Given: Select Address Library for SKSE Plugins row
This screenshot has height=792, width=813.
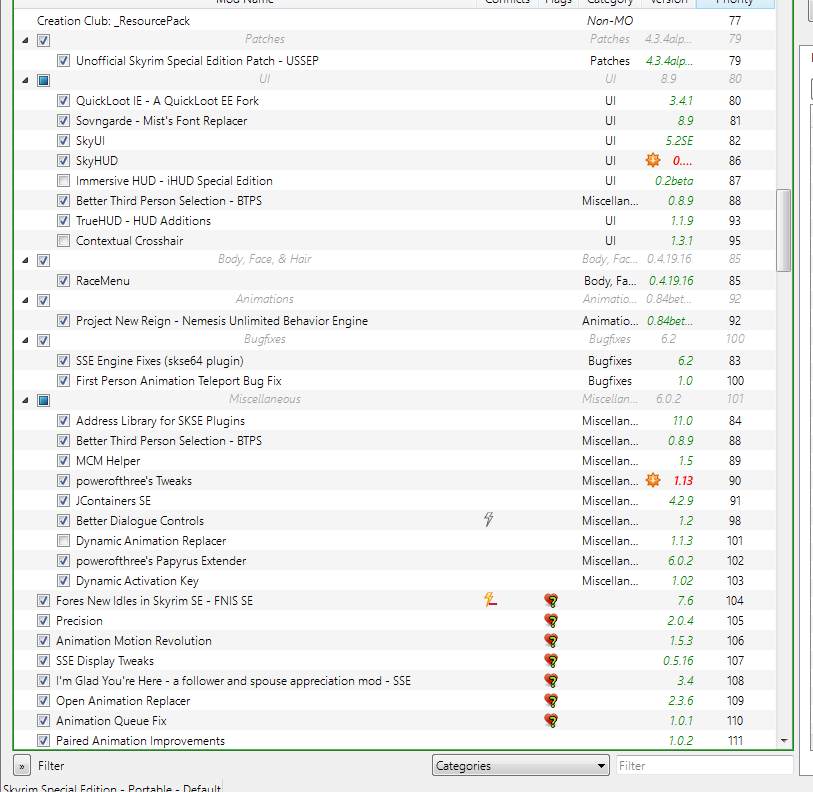Looking at the screenshot, I should point(395,421).
